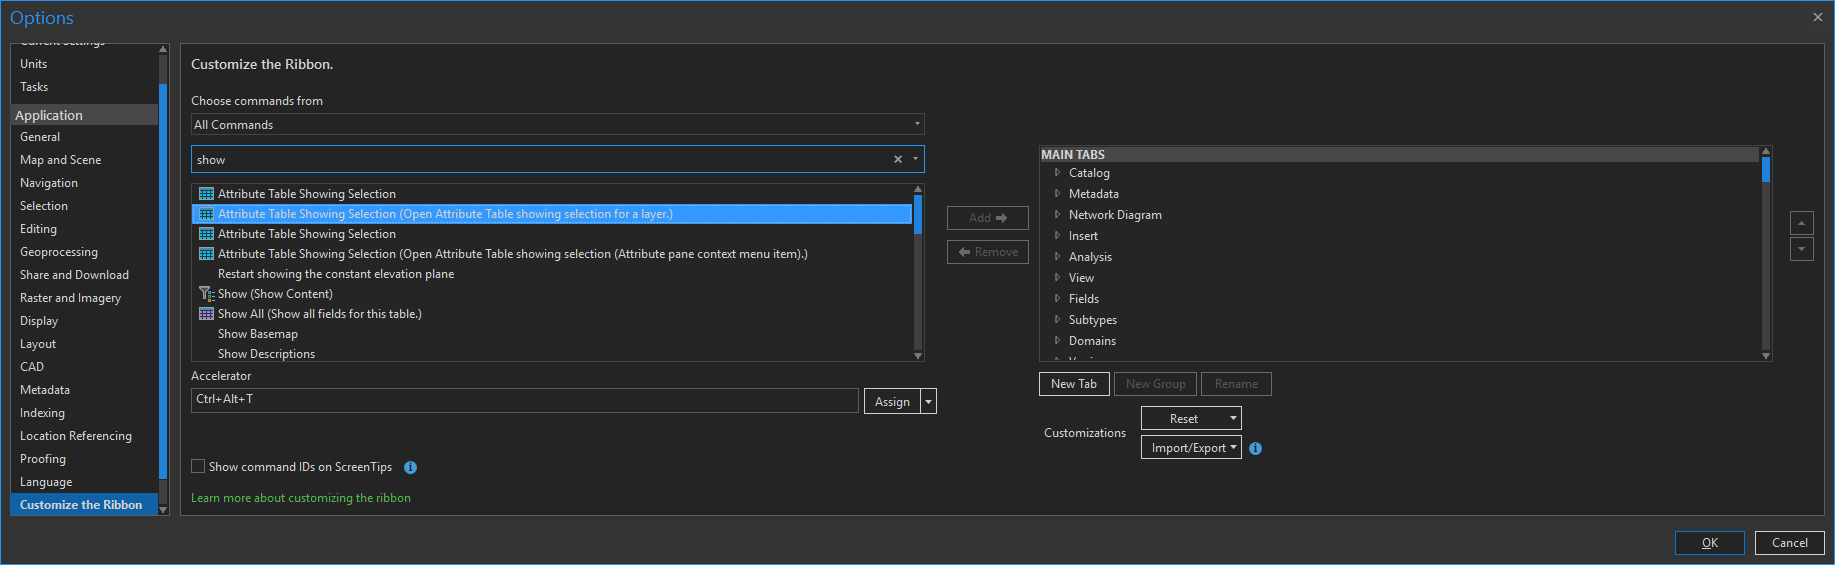Select 'Show Basemap' command
Viewport: 1835px width, 565px height.
[x=552, y=334]
